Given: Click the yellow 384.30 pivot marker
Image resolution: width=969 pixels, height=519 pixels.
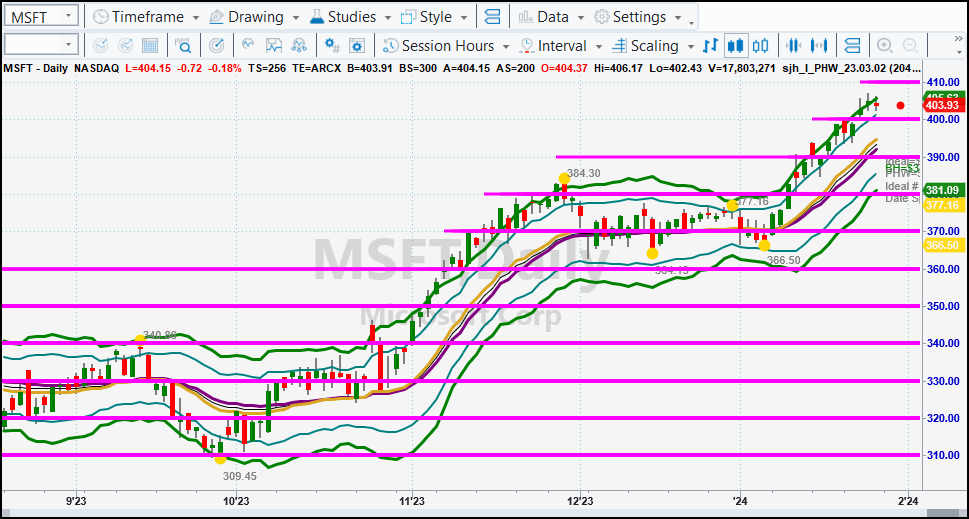Looking at the screenshot, I should (x=564, y=179).
